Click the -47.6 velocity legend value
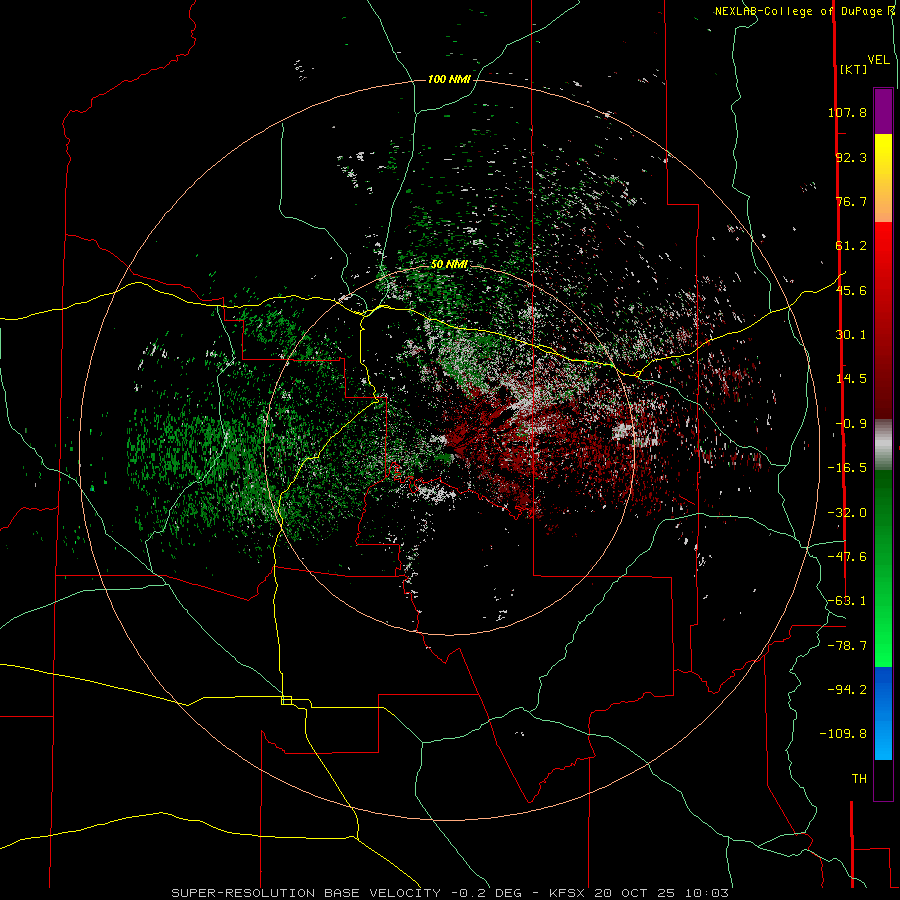 tap(847, 557)
